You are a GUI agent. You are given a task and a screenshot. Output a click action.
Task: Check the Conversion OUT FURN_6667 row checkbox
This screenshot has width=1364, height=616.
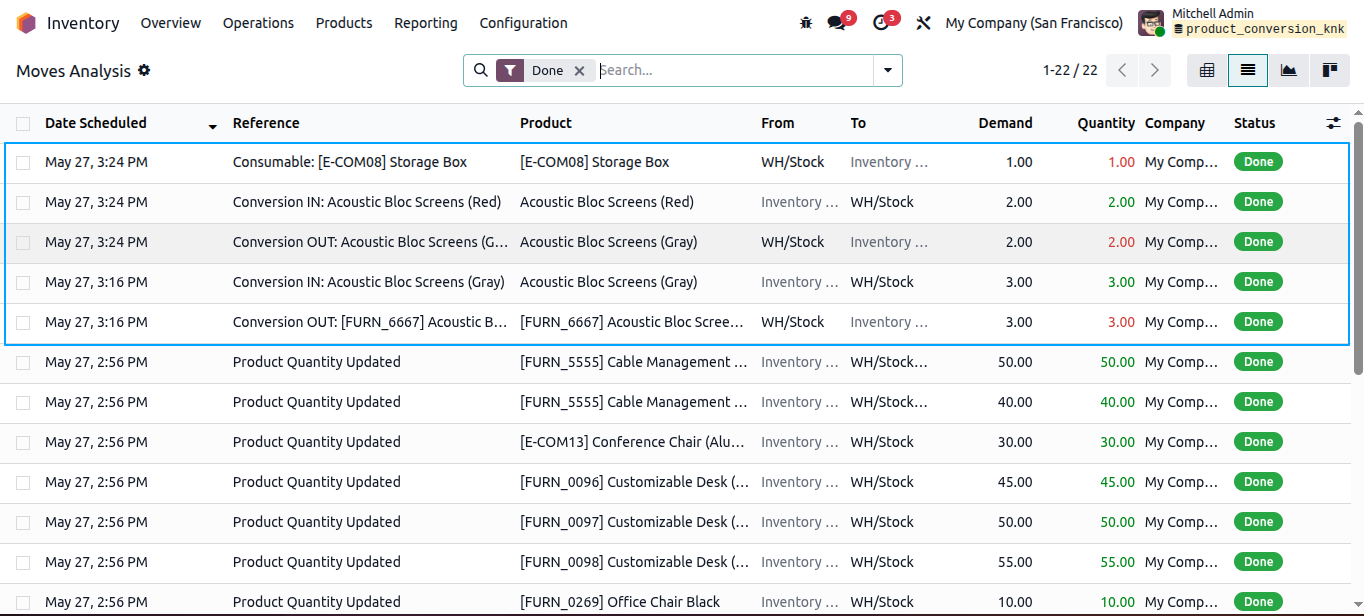pyautogui.click(x=23, y=322)
